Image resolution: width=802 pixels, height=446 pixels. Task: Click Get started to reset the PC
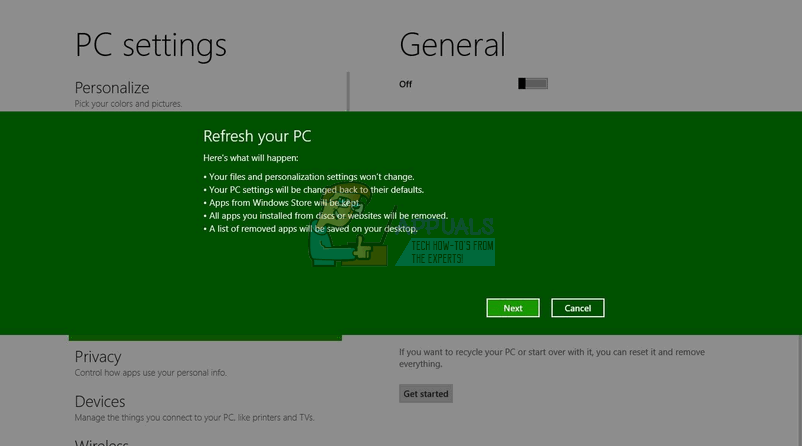426,394
